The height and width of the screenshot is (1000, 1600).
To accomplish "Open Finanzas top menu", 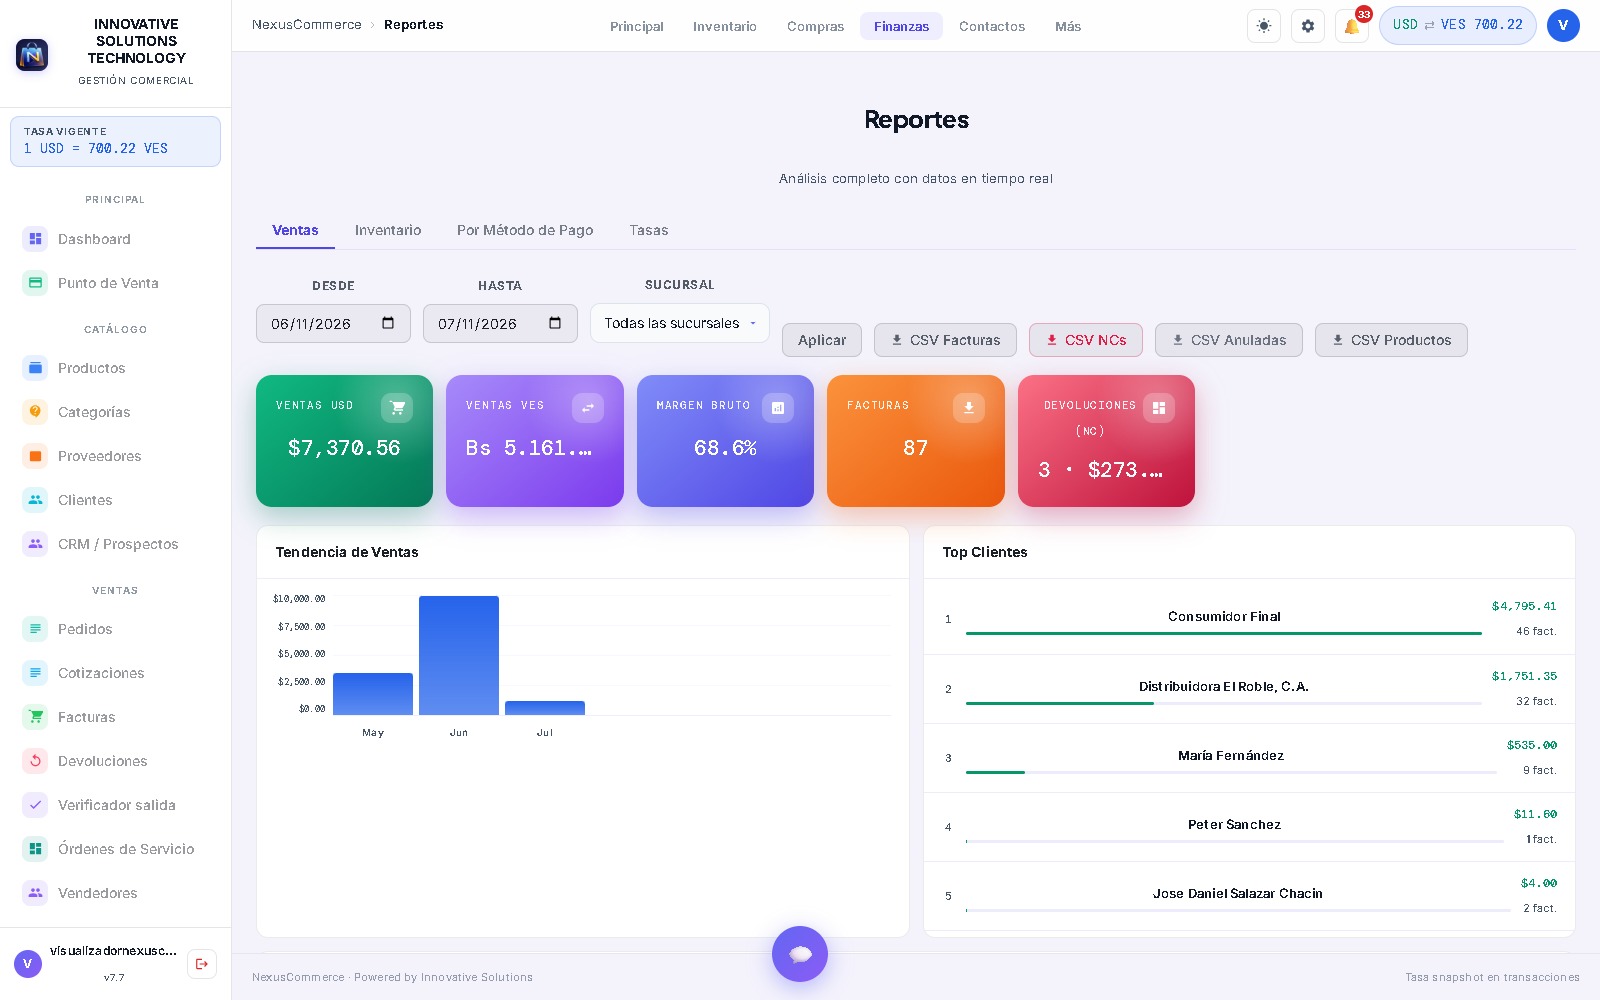I will tap(901, 26).
